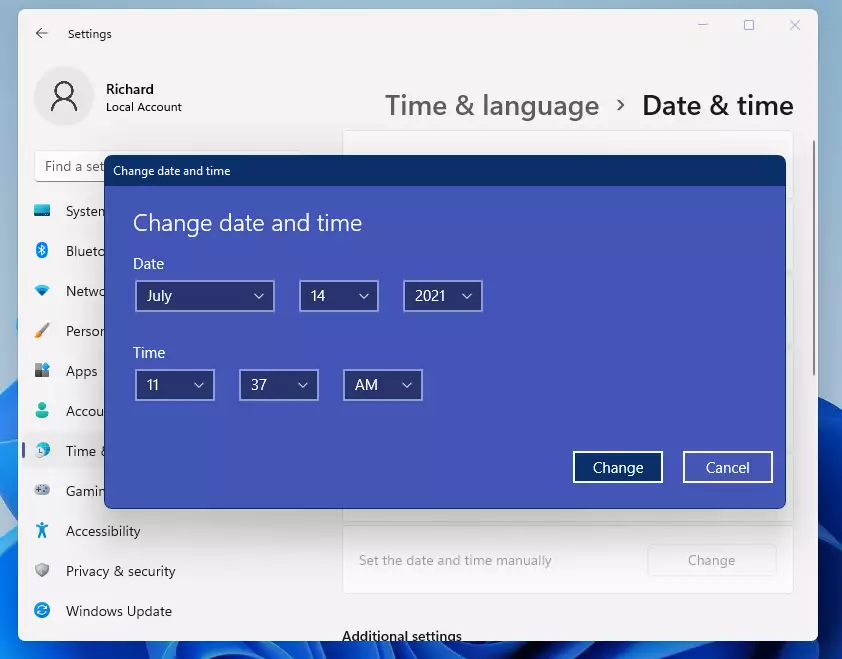Click the Personalization paintbrush icon
Image resolution: width=842 pixels, height=659 pixels.
pyautogui.click(x=42, y=330)
